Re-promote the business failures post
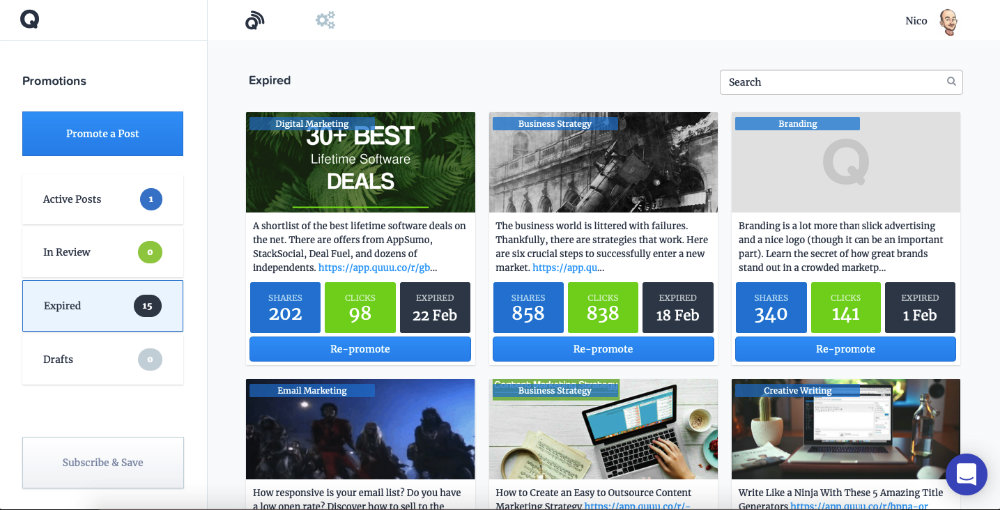Screen dimensions: 1000x510 coord(603,349)
